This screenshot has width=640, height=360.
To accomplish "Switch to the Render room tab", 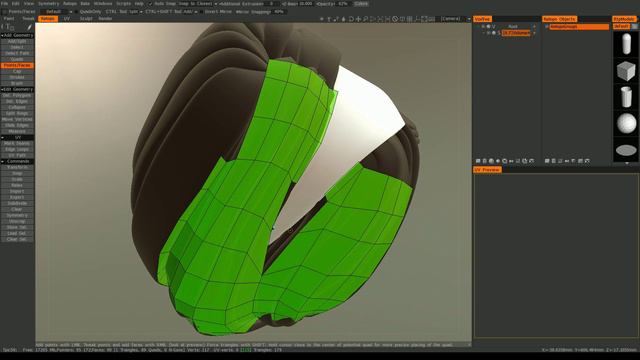I will click(105, 19).
